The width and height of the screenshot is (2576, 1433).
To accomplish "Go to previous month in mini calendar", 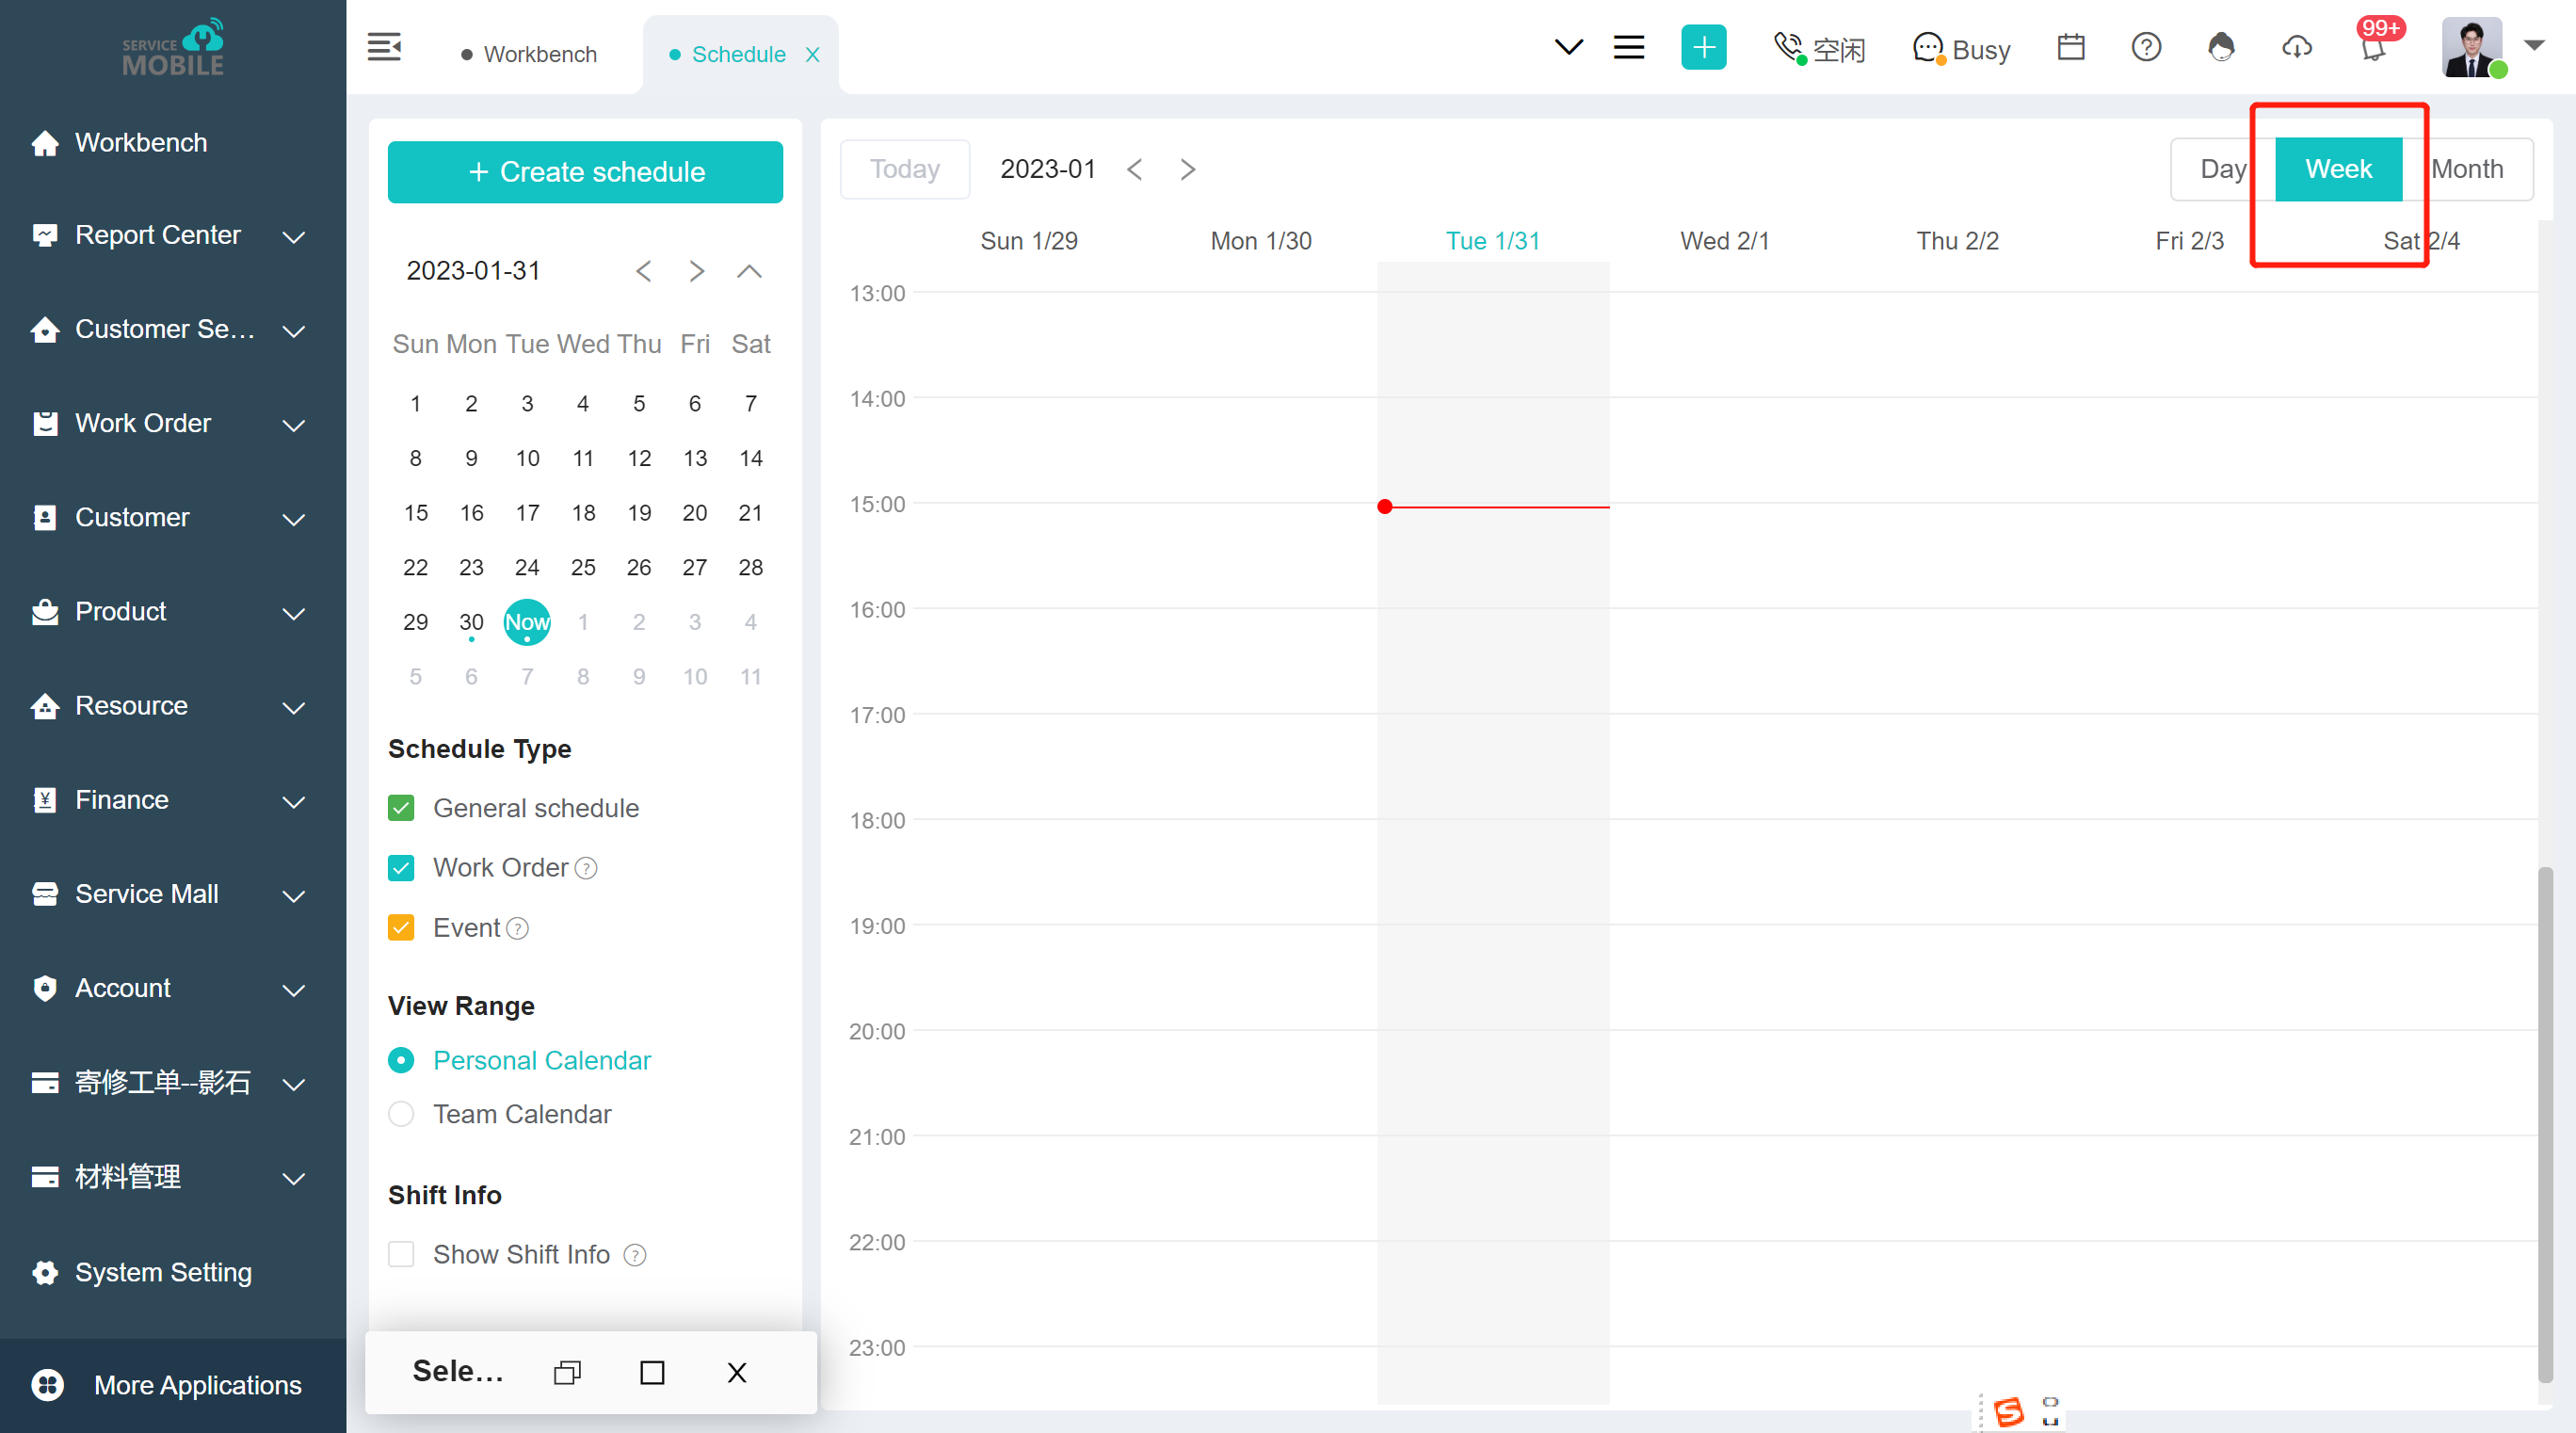I will click(x=643, y=271).
